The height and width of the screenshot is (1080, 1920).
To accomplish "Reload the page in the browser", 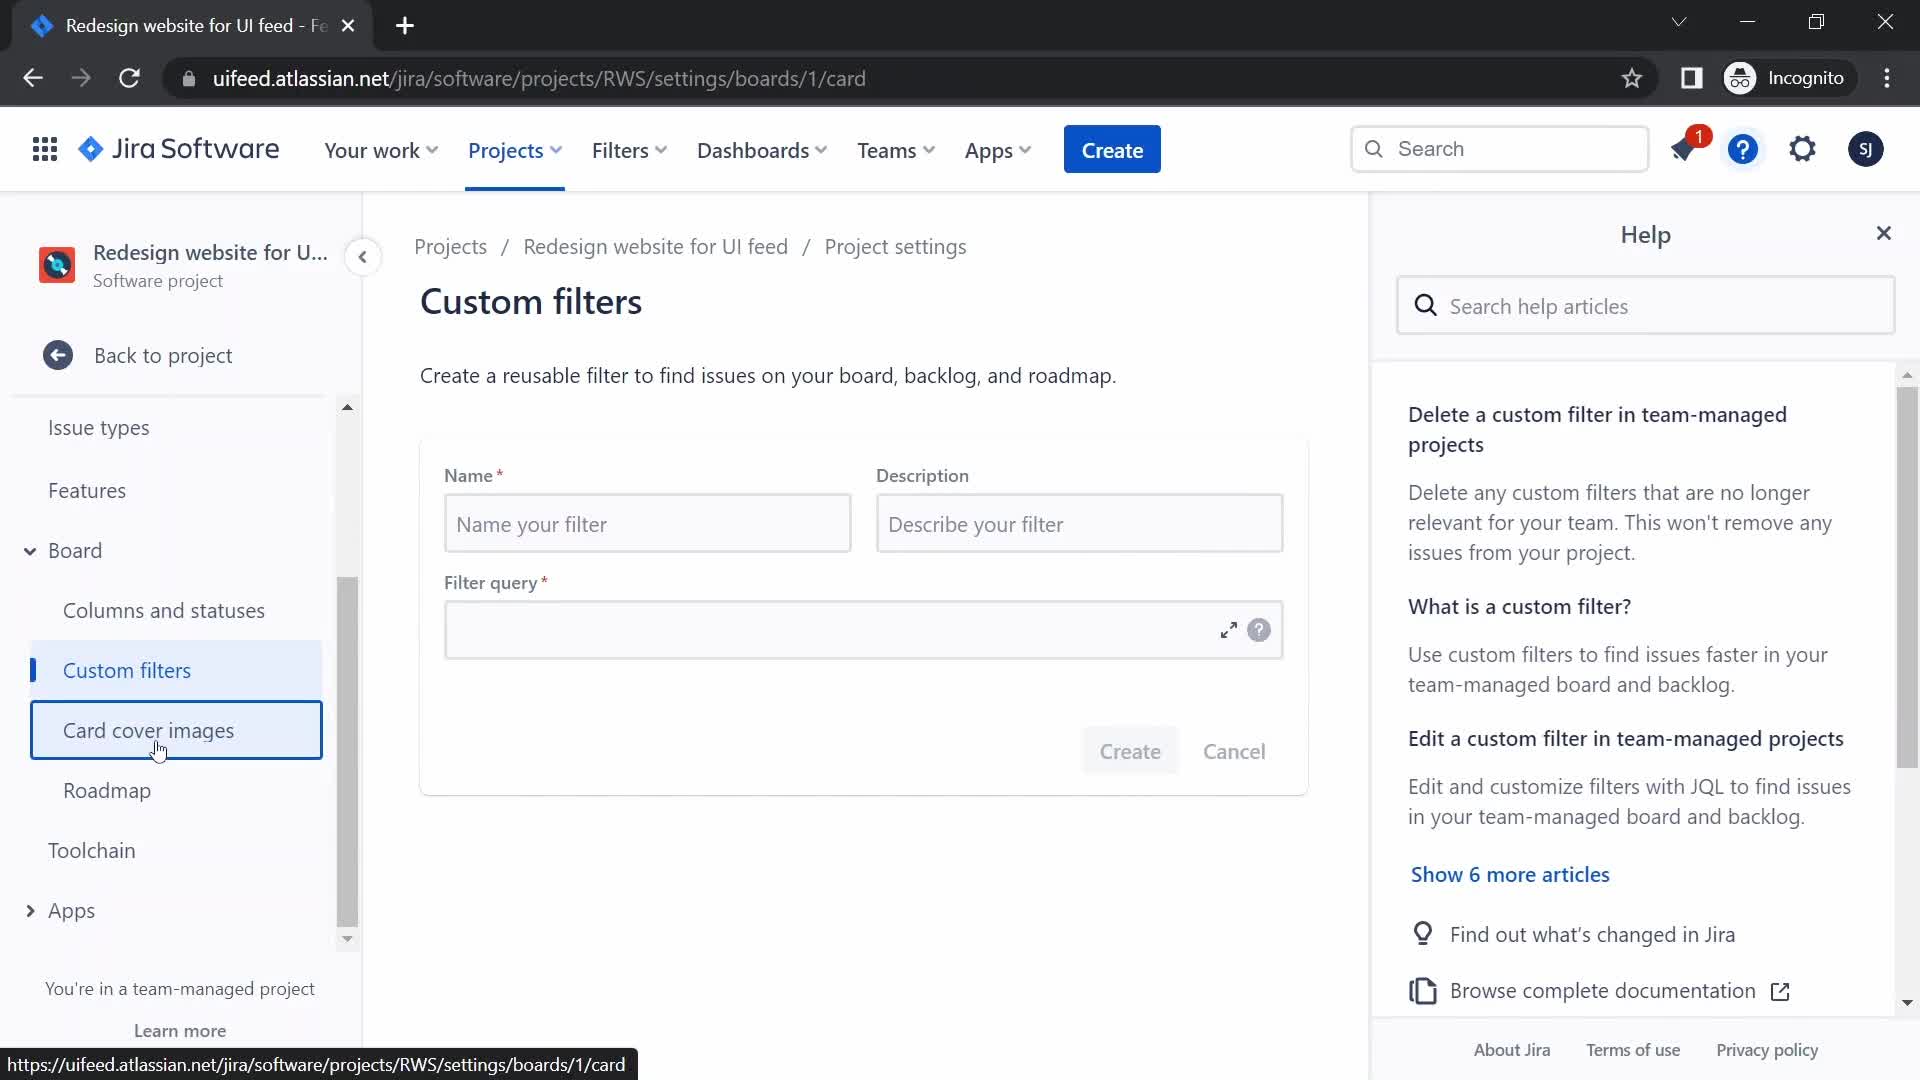I will [129, 78].
